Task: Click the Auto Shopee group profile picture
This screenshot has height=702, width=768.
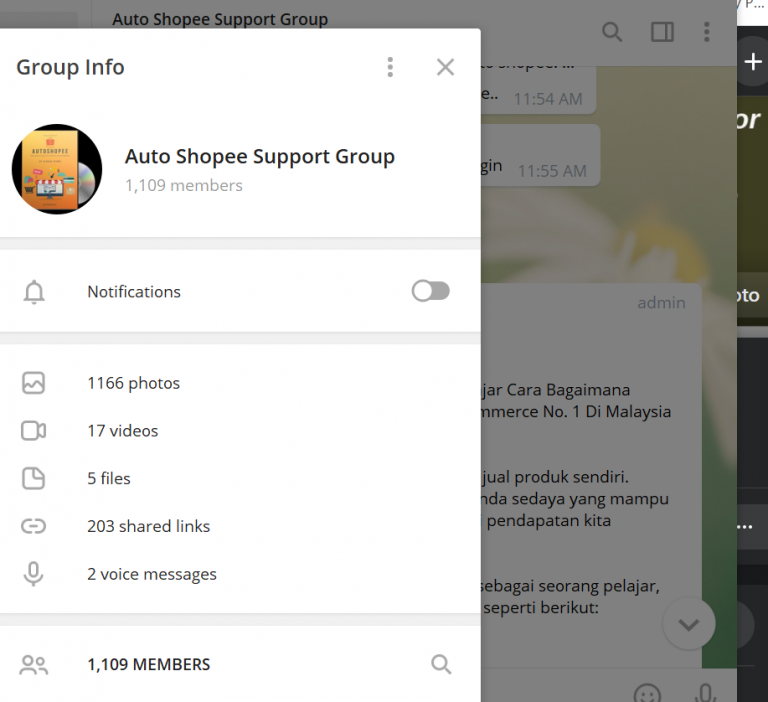Action: [57, 169]
